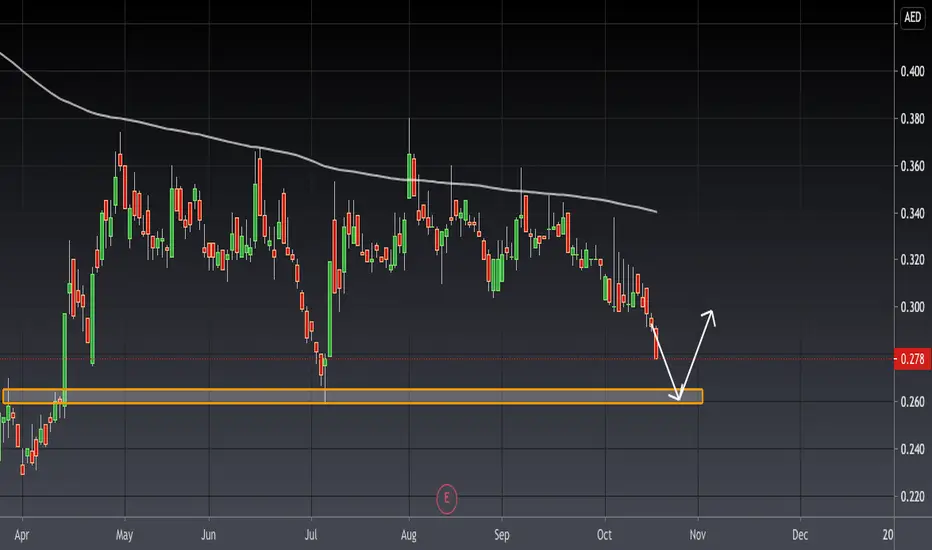Screen dimensions: 932x550
Task: Click the 0.220 price axis label
Action: [912, 496]
